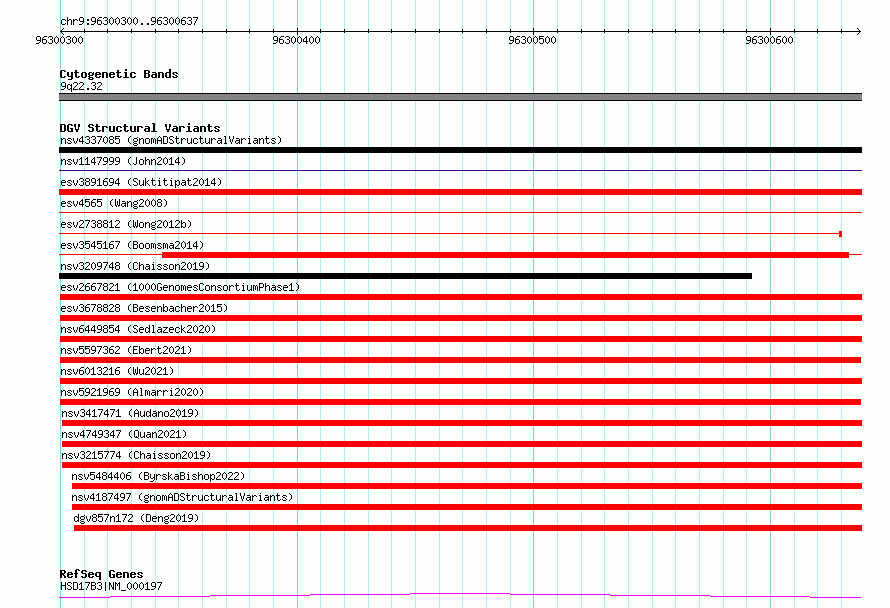The image size is (890, 608).
Task: Select the dgv857n172 red variant bar
Action: coord(468,528)
